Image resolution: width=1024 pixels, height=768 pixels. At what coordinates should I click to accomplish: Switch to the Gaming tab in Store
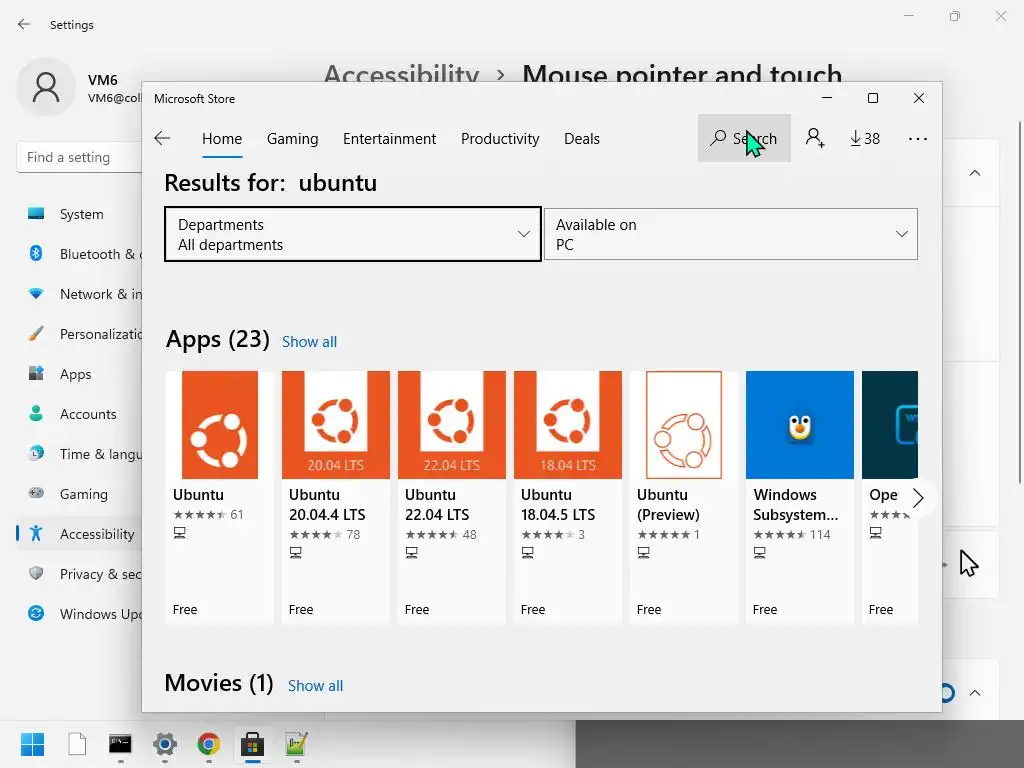coord(293,138)
